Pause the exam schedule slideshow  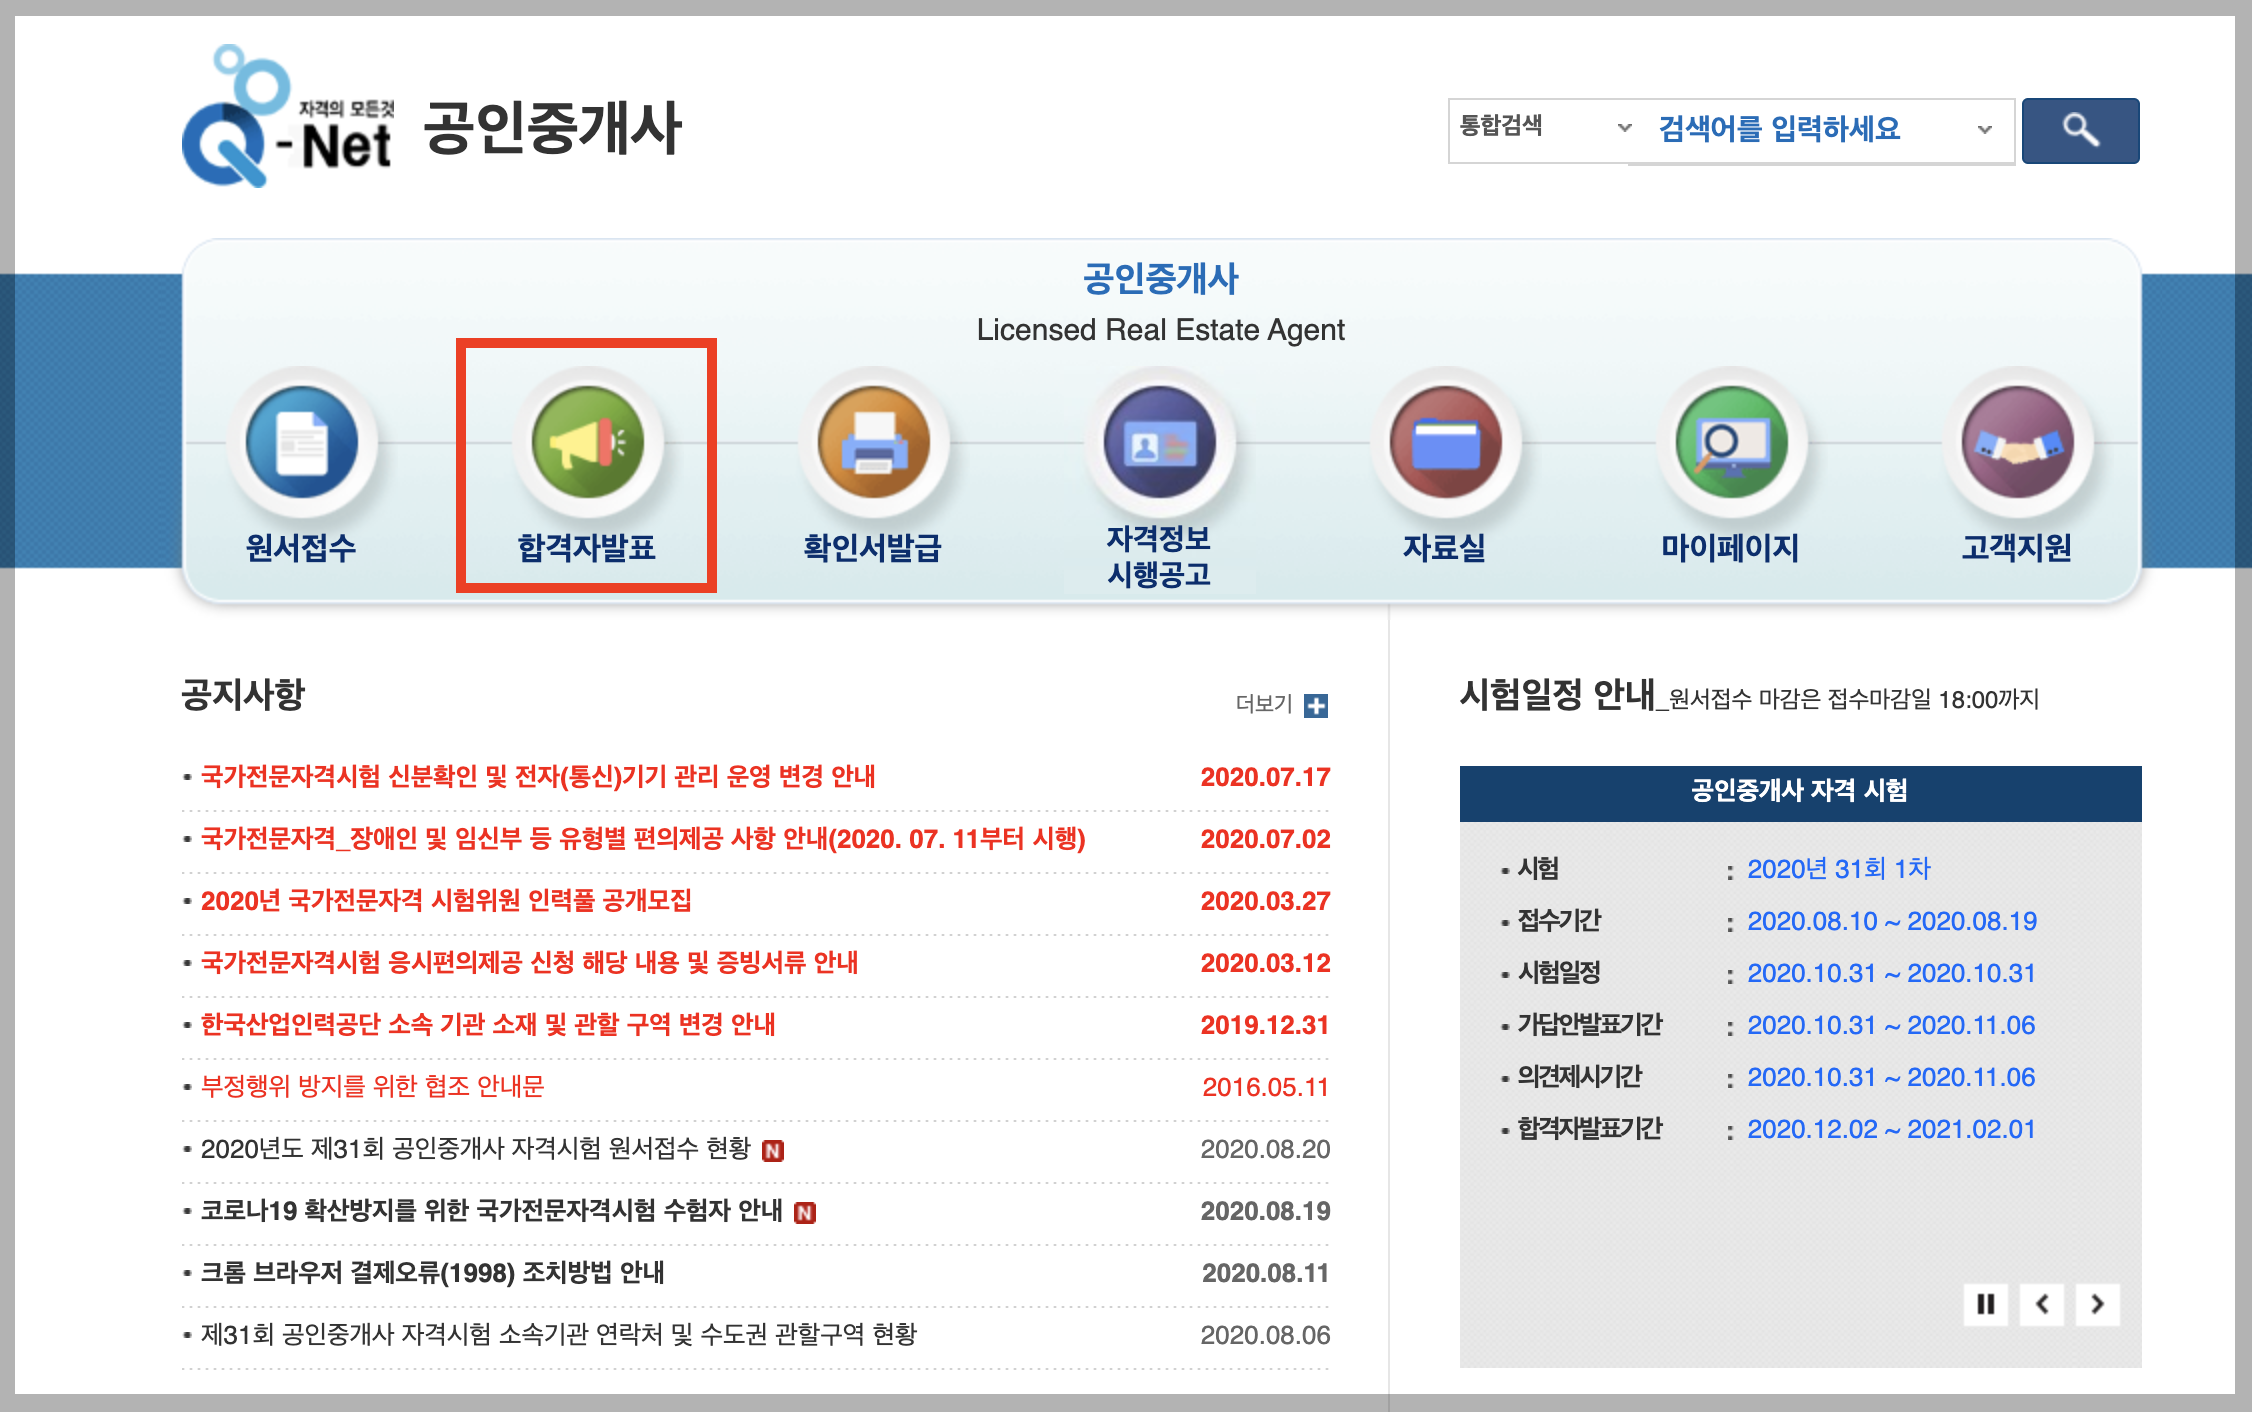coord(1986,1304)
